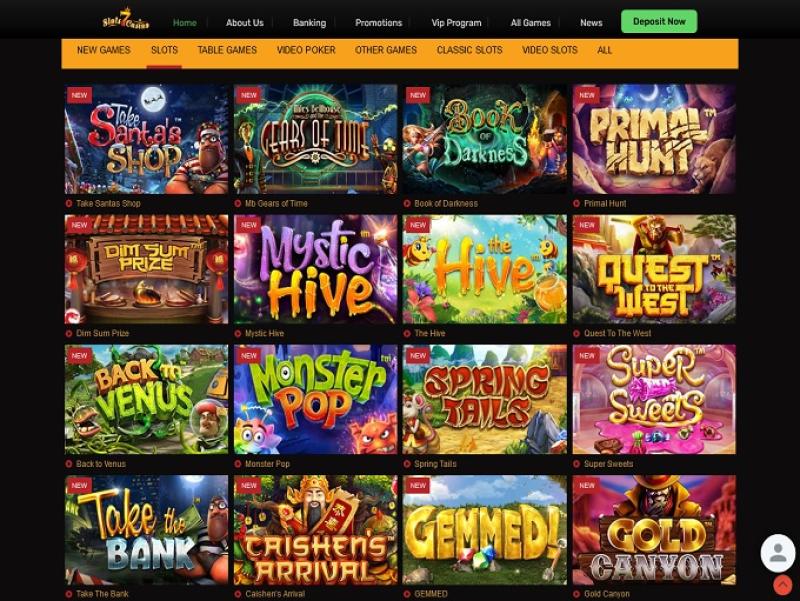This screenshot has height=601, width=800.
Task: Click the play icon beside Gold Canyon
Action: [x=577, y=594]
